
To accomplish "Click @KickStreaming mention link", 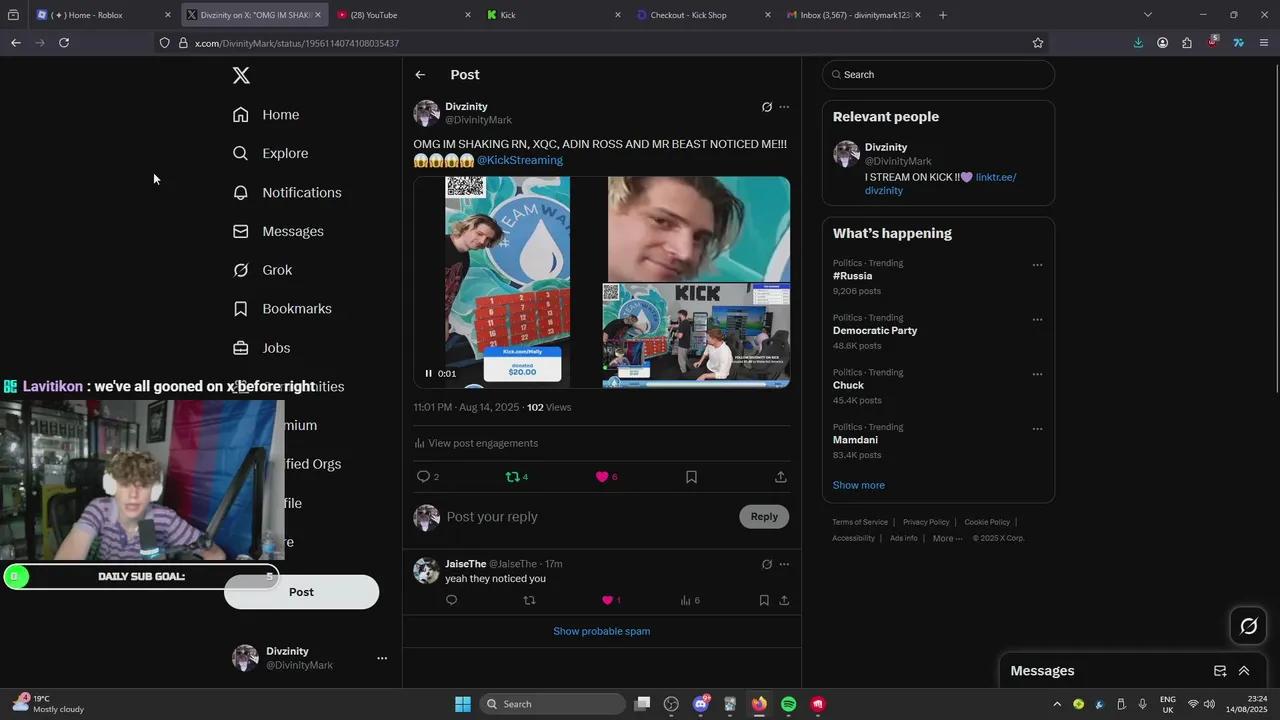I will pyautogui.click(x=519, y=160).
